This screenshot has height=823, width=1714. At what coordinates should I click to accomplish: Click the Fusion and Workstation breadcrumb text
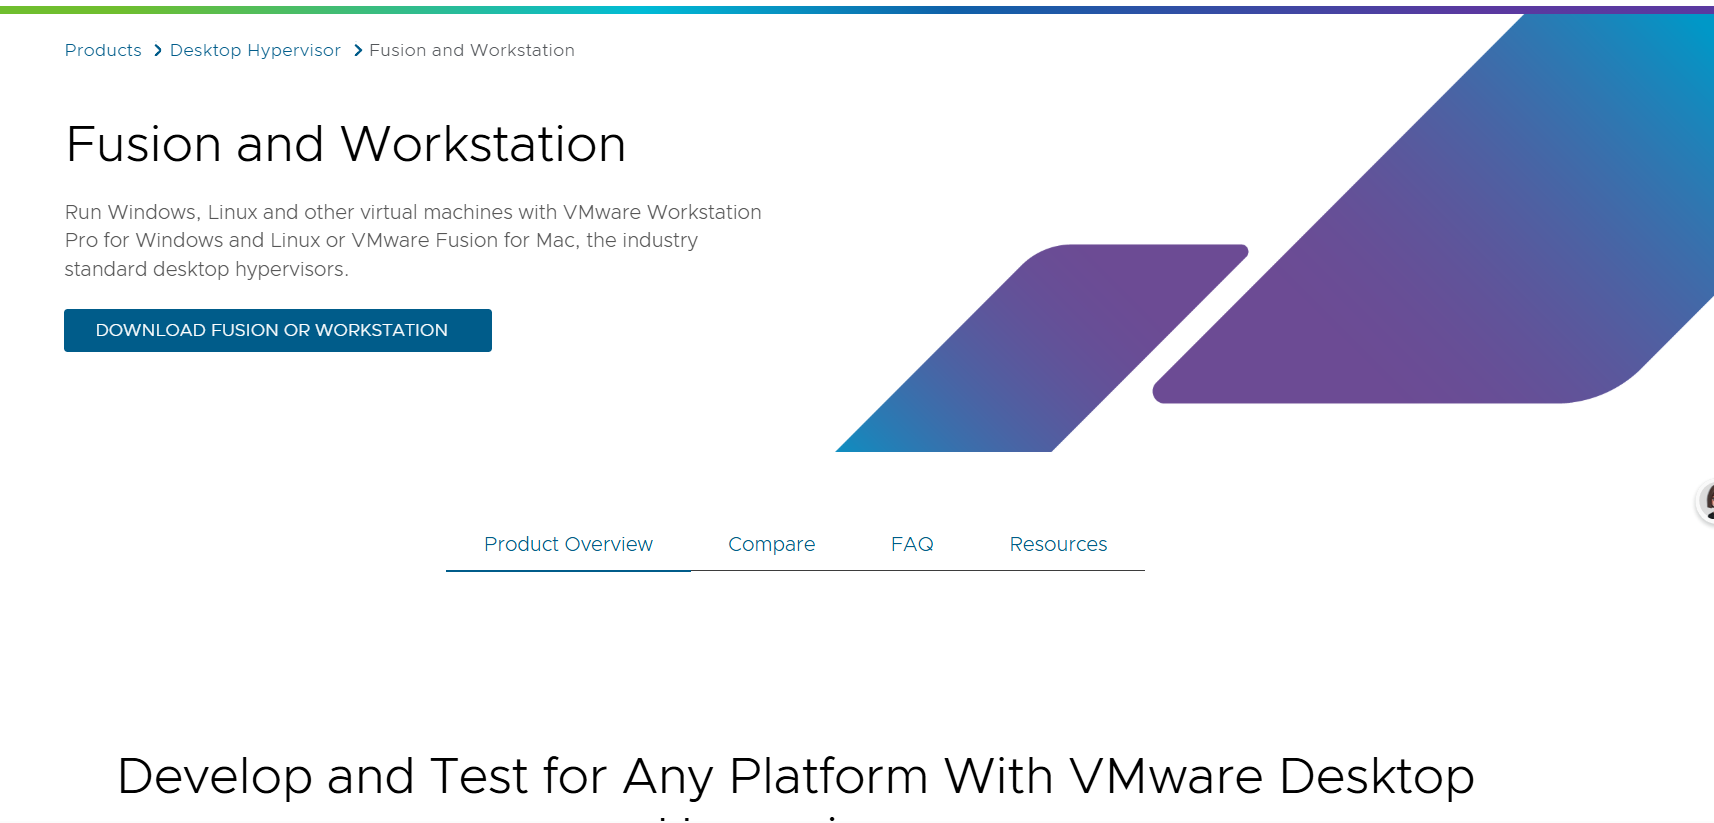pyautogui.click(x=472, y=50)
